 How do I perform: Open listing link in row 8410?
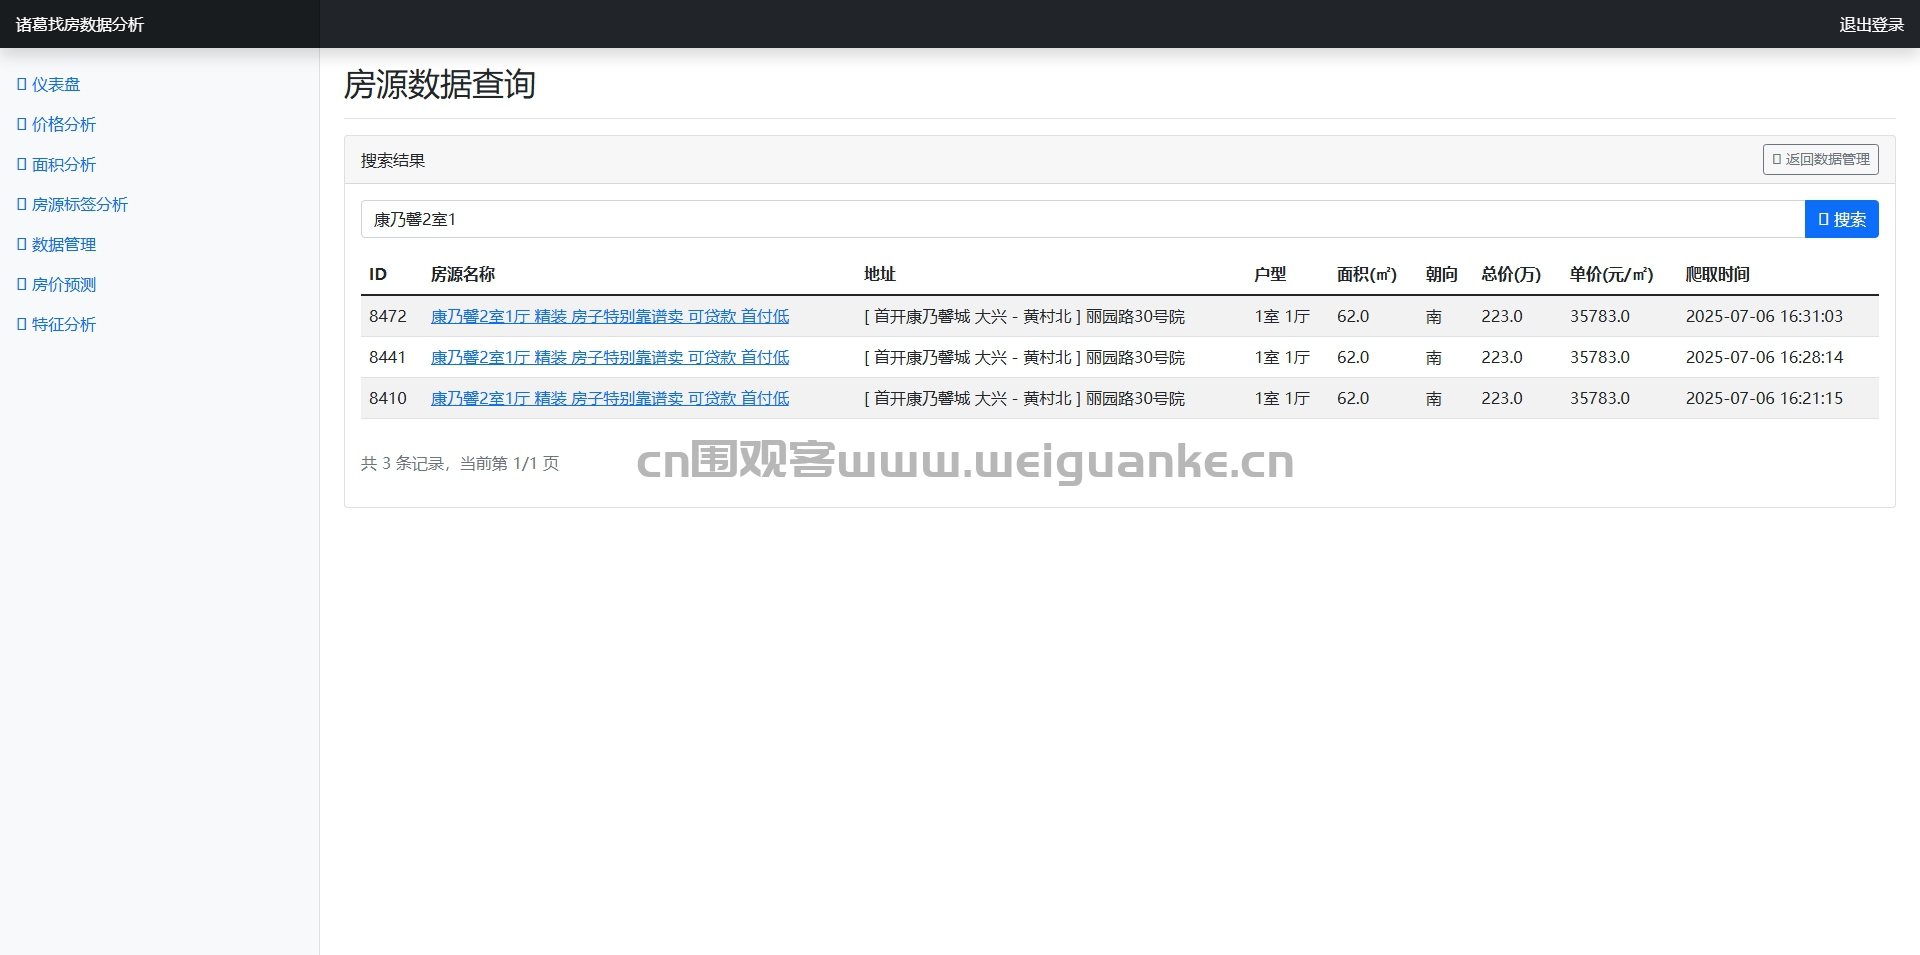pos(610,399)
